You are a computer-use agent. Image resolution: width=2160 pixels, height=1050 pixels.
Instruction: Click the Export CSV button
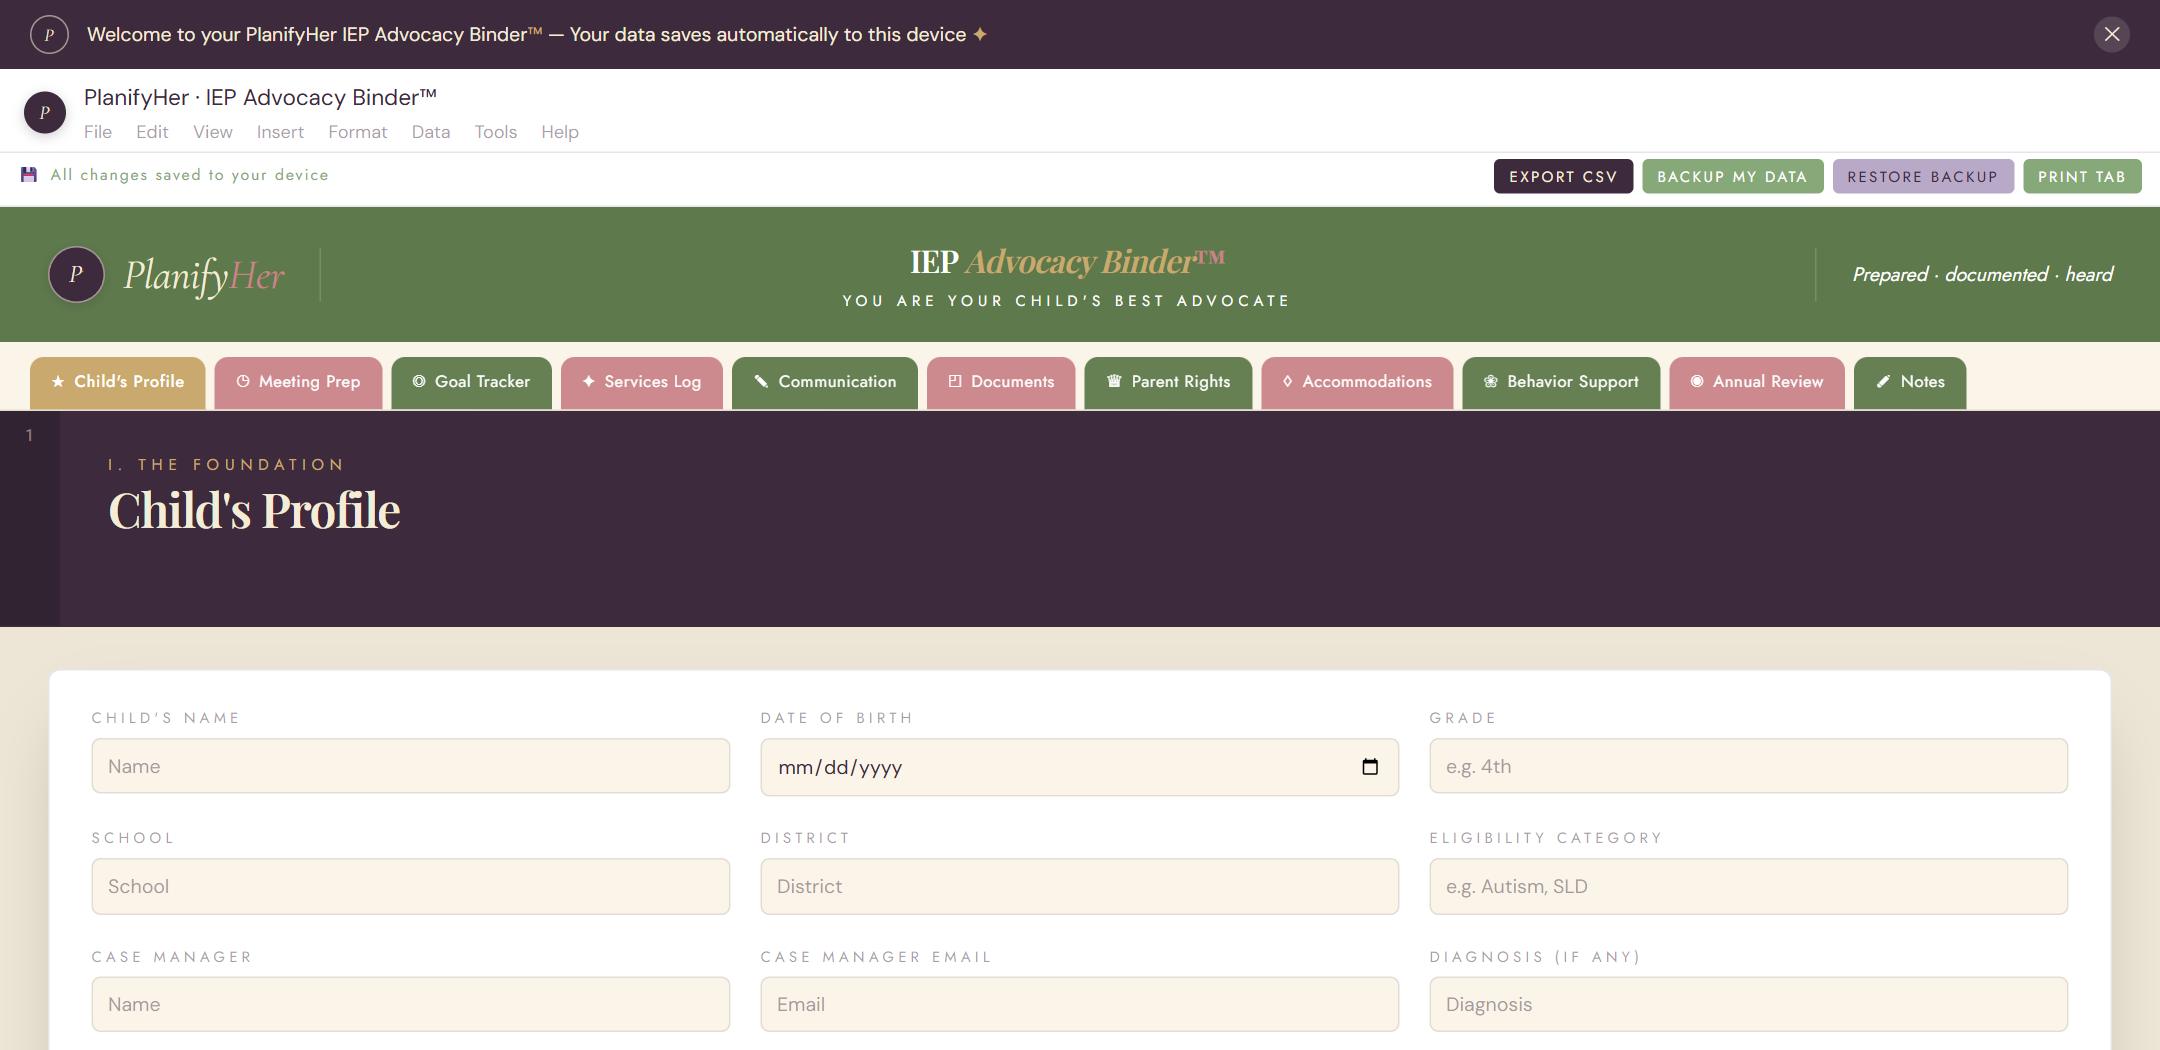click(1563, 176)
